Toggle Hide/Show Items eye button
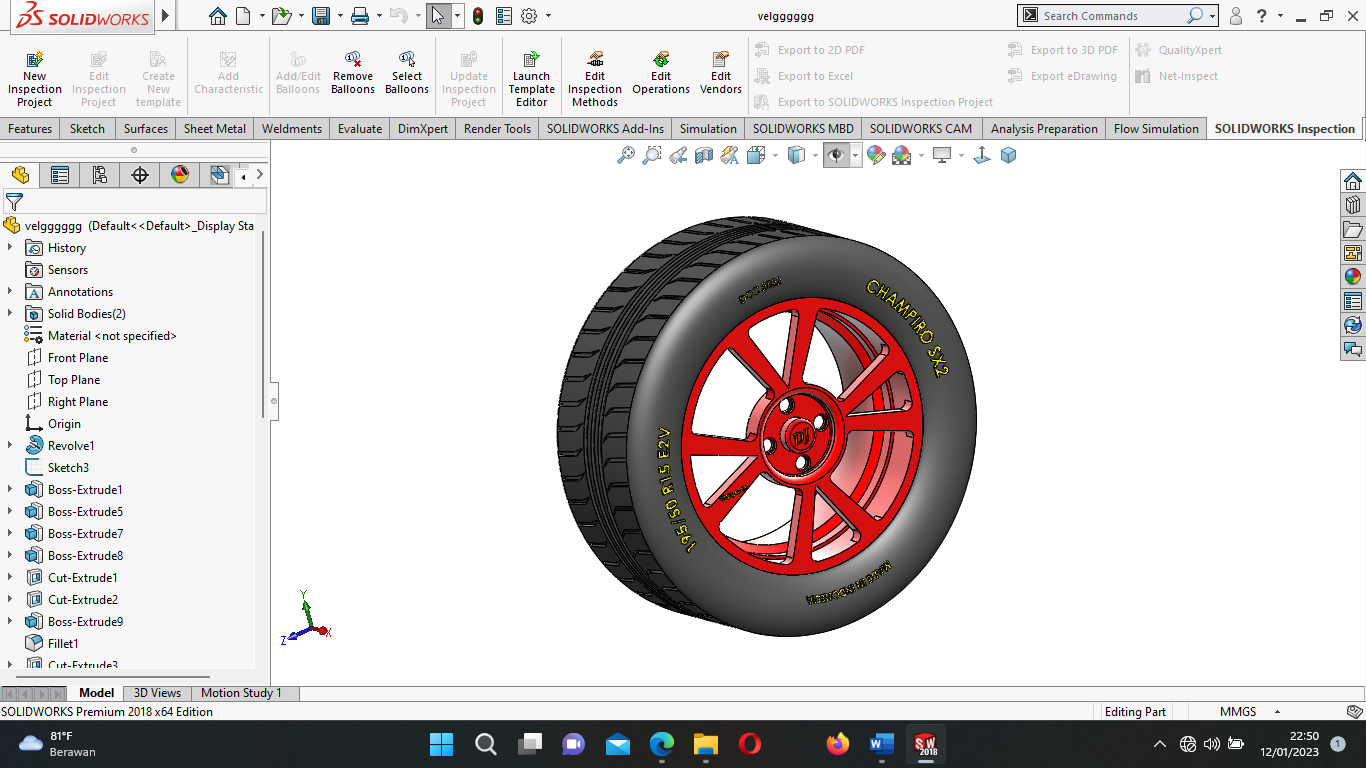 pos(836,155)
